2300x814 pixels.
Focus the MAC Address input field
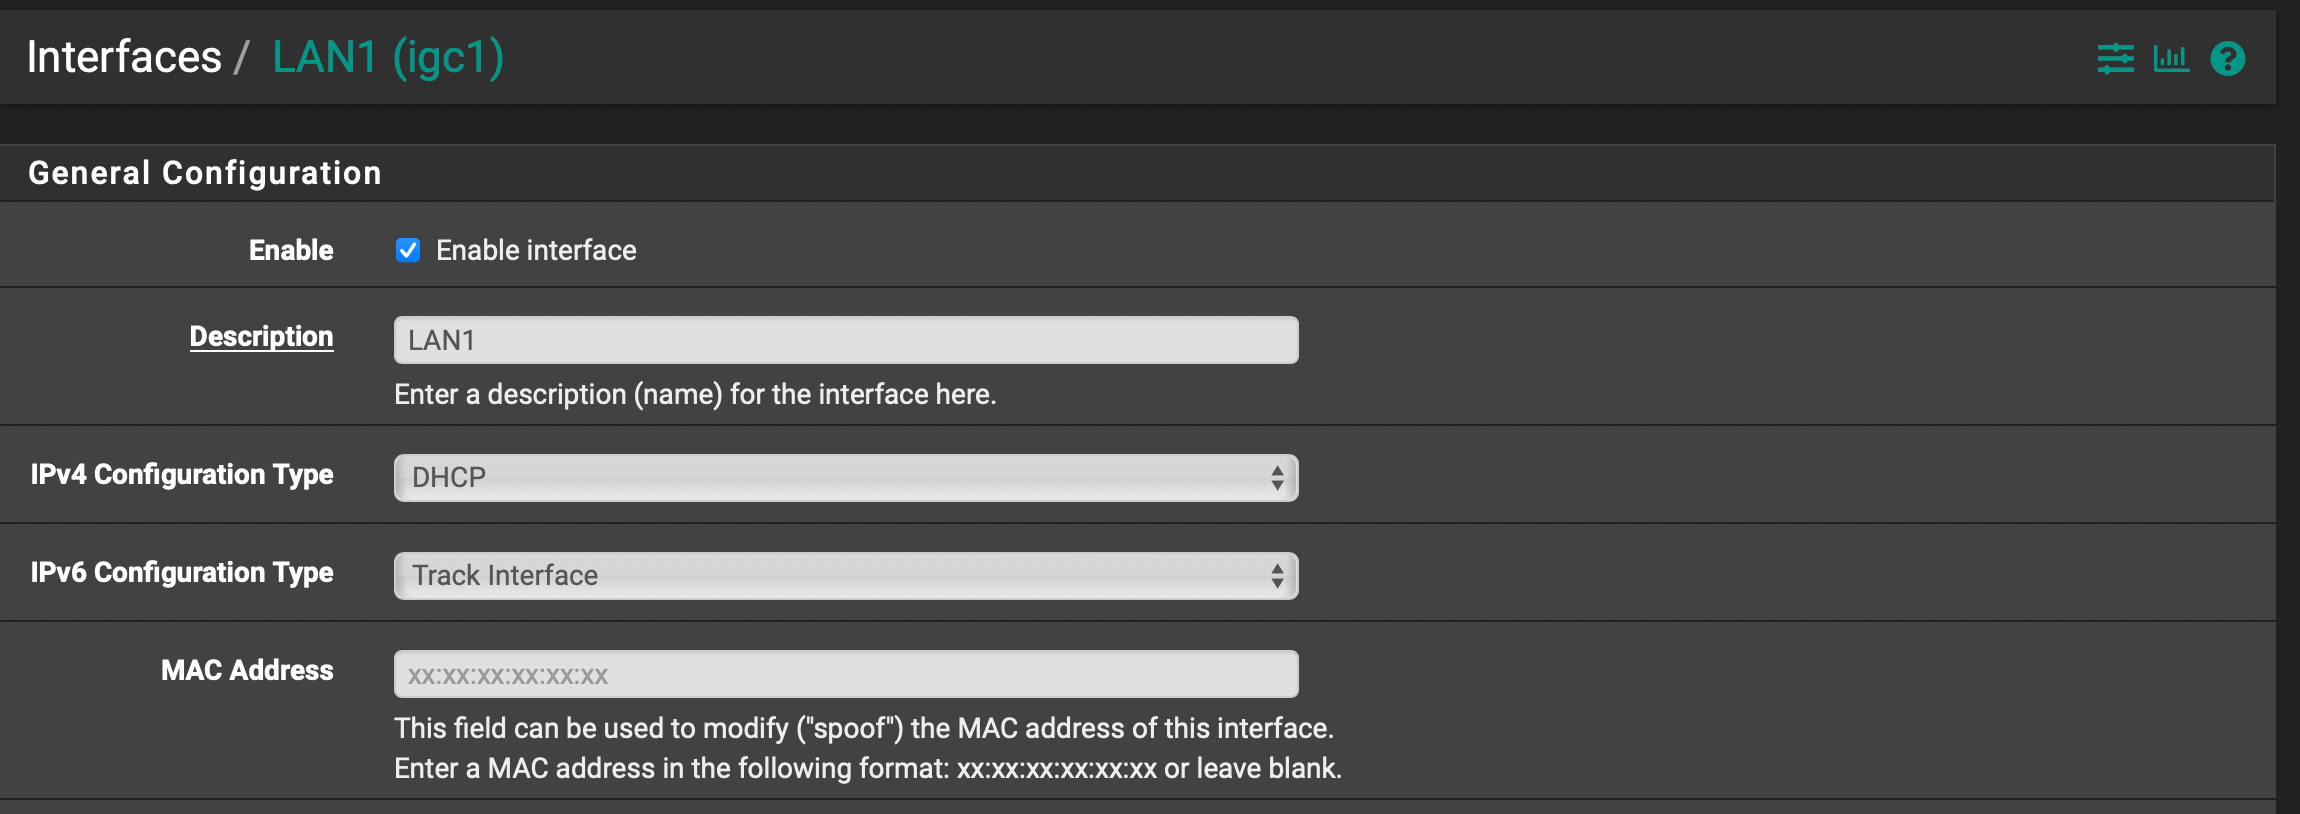pyautogui.click(x=846, y=674)
